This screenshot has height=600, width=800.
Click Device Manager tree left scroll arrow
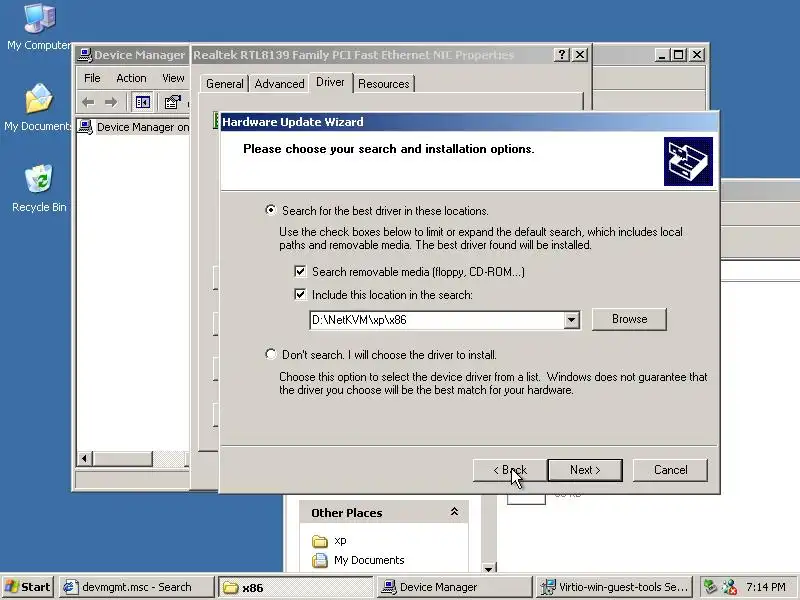click(85, 459)
